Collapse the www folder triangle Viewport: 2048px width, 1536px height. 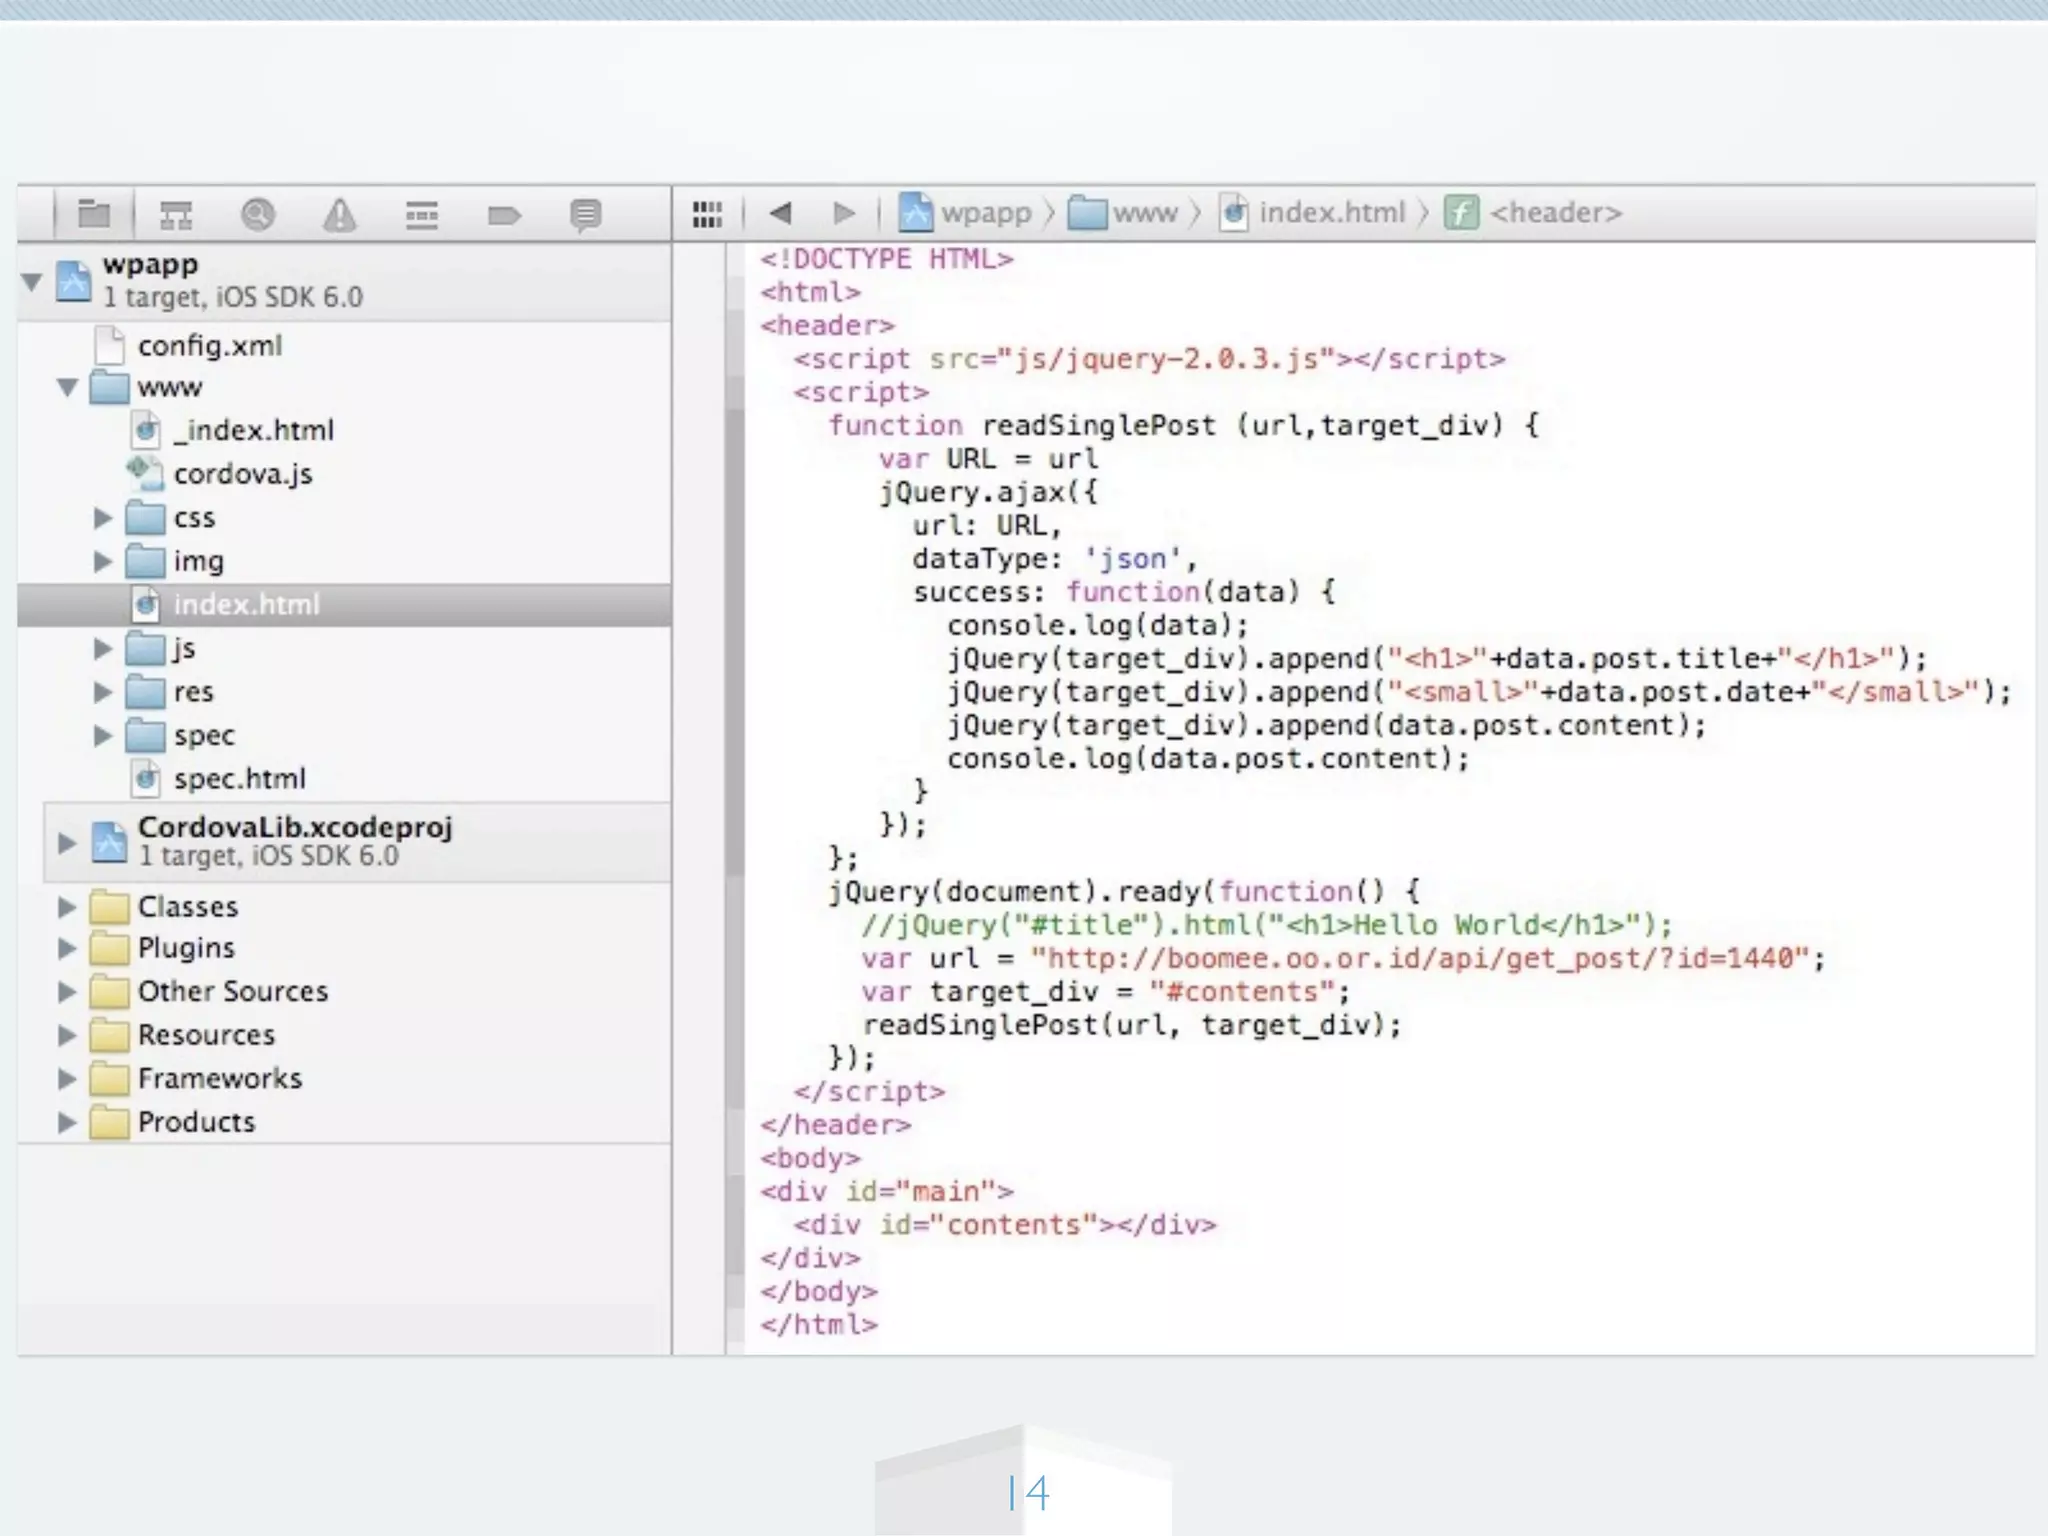(67, 387)
